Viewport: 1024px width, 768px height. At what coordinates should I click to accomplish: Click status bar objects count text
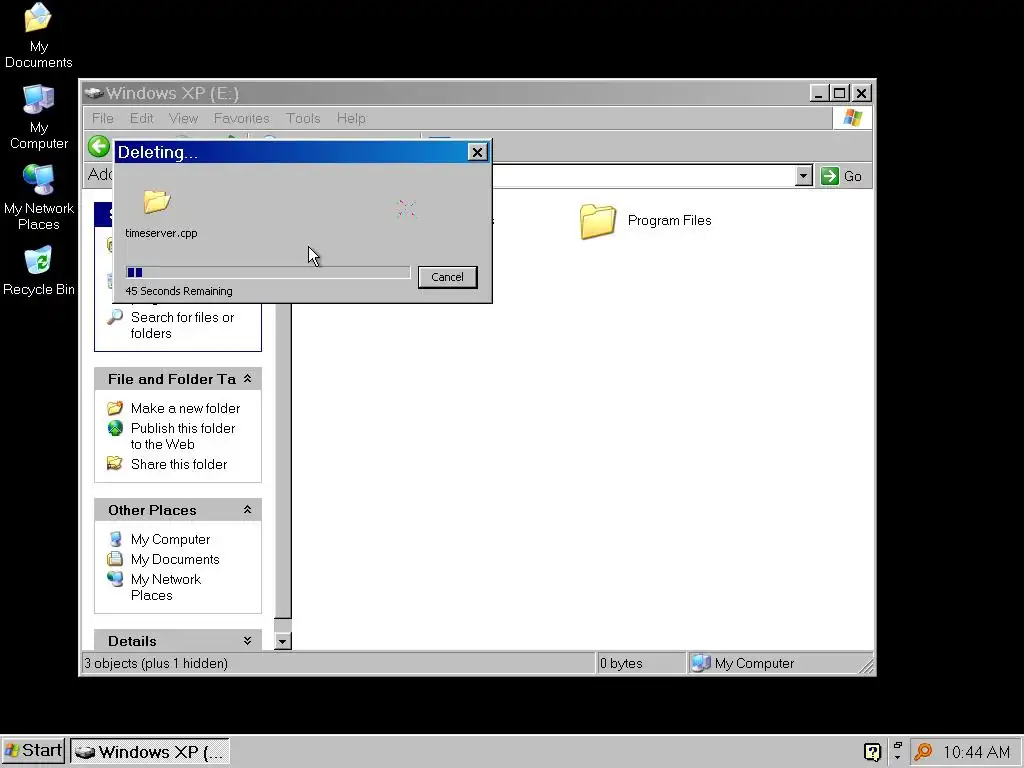tap(156, 664)
